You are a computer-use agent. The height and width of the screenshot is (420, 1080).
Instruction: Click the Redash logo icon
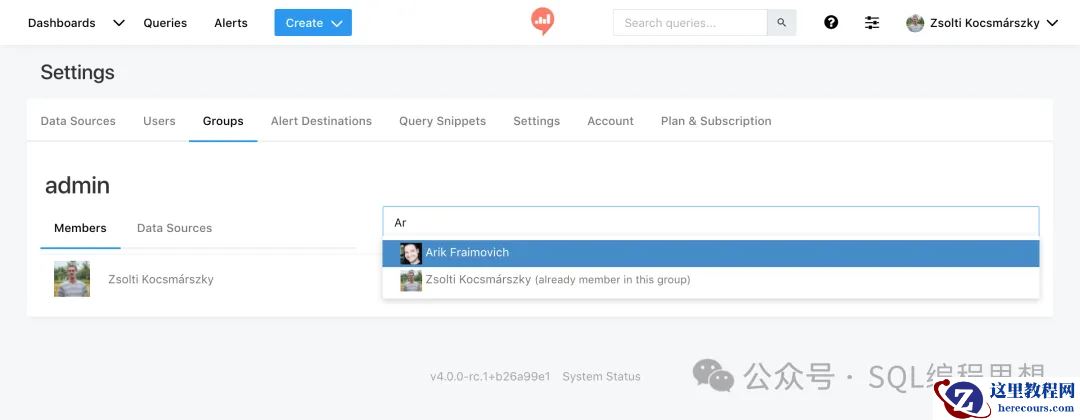point(542,21)
